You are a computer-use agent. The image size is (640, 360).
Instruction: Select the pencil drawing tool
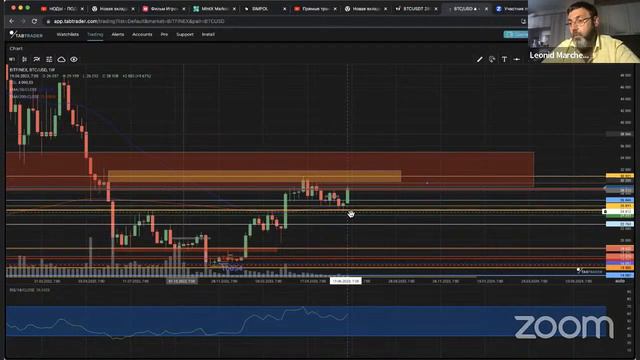click(480, 60)
